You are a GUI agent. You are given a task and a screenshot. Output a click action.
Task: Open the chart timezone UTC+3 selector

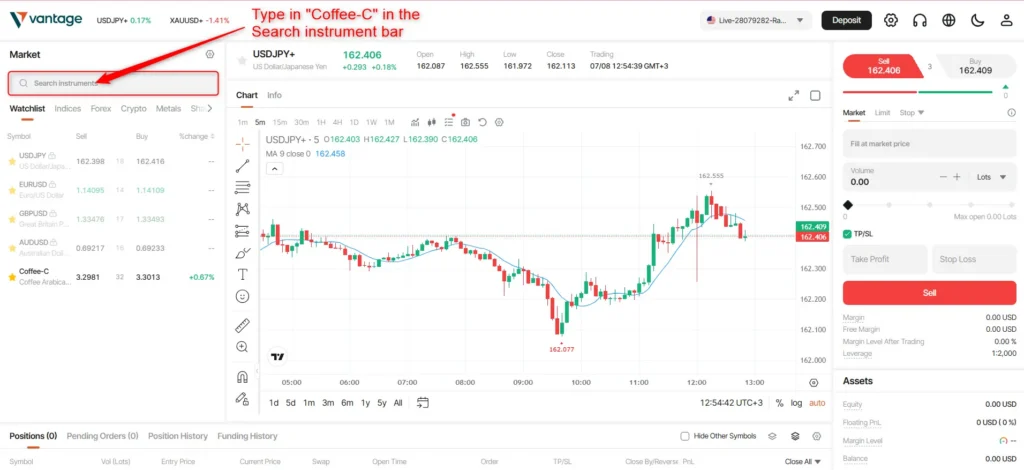coord(731,403)
